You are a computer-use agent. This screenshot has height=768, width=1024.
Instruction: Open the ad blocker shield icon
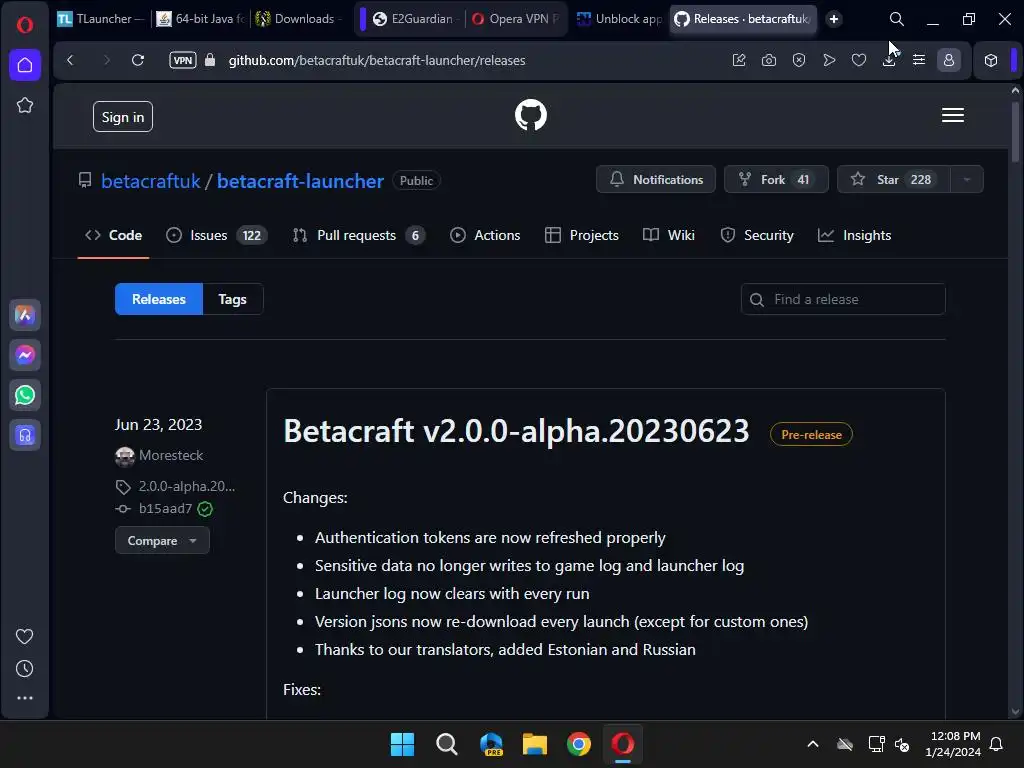coord(799,60)
